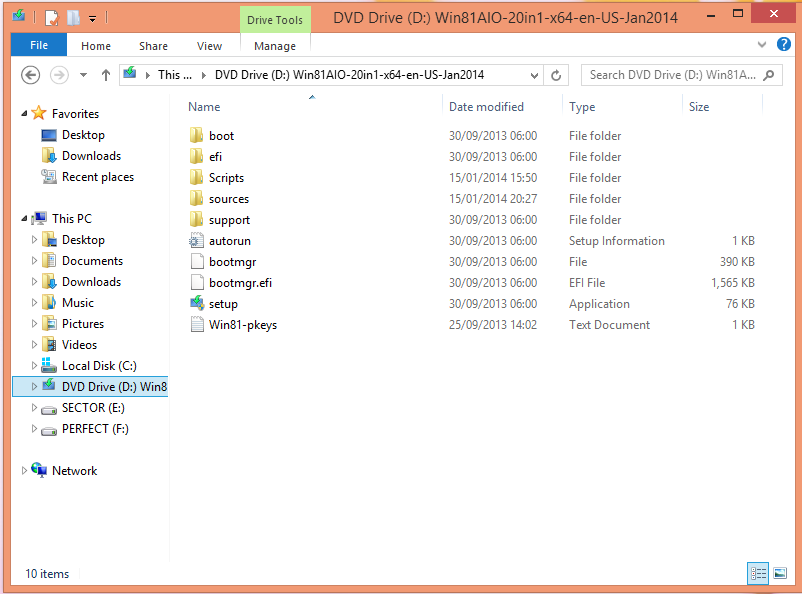
Task: Collapse the Favorites group
Action: (24, 114)
